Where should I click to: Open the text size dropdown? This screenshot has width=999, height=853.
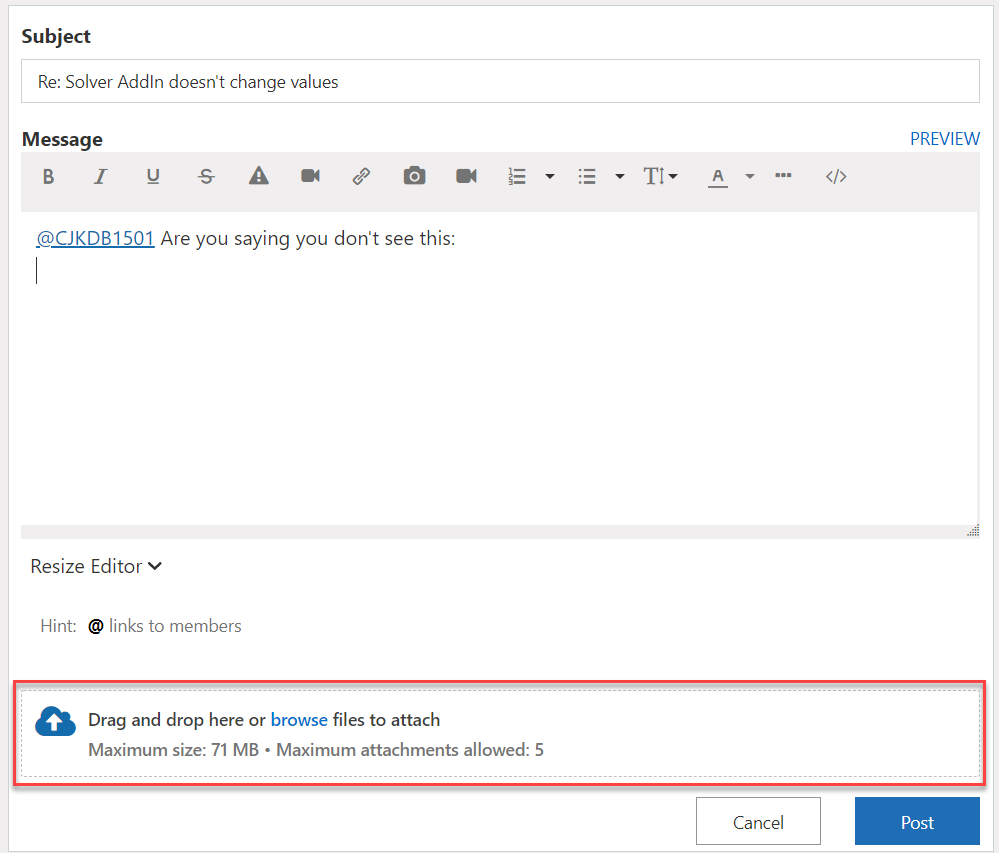(661, 176)
